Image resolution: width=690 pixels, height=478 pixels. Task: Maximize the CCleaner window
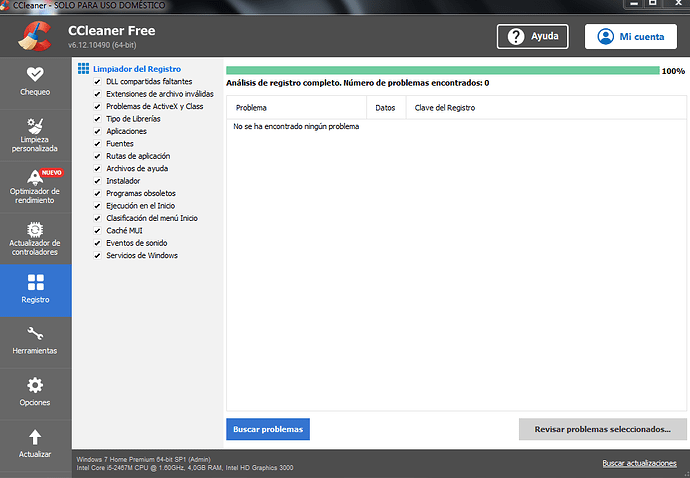tap(653, 4)
